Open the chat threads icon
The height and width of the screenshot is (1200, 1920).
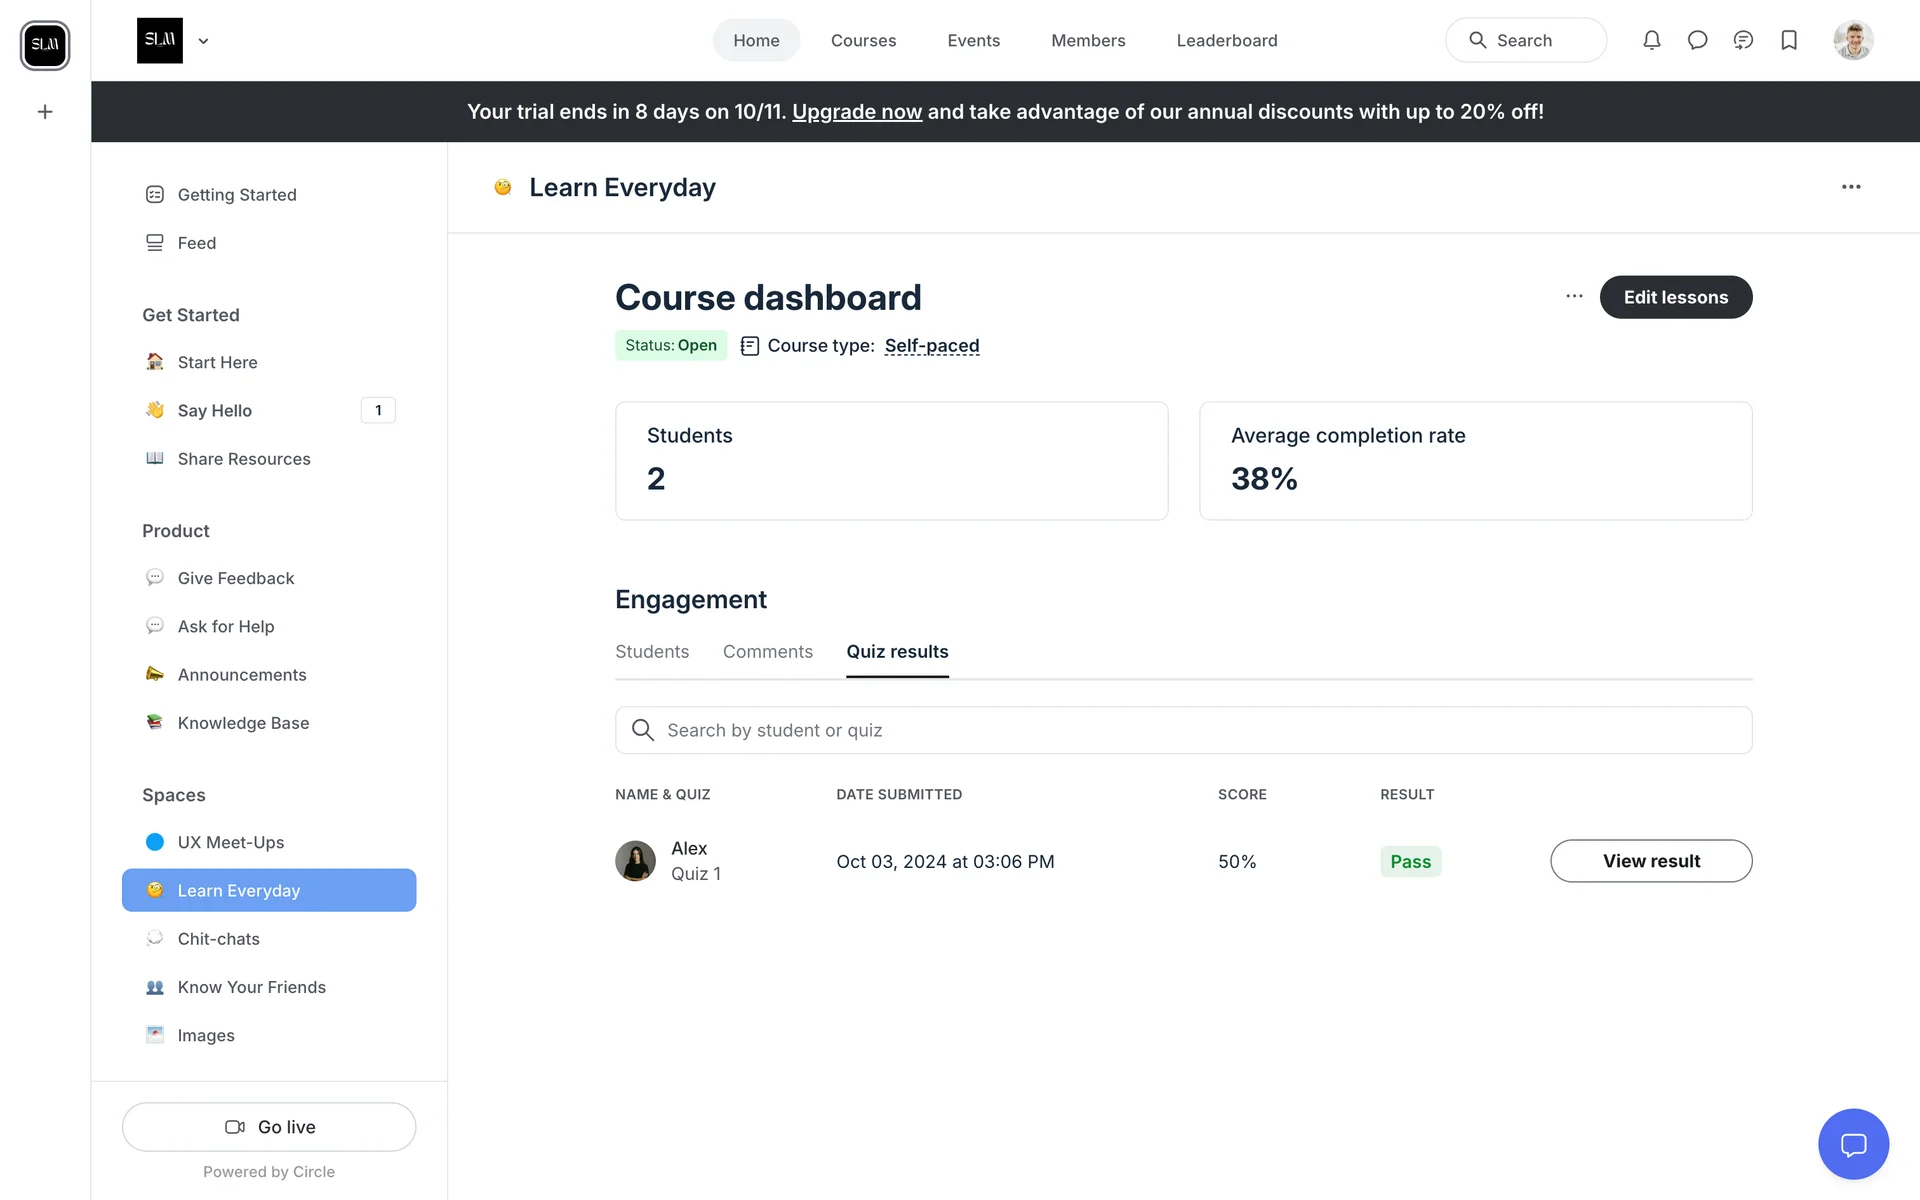[x=1743, y=40]
